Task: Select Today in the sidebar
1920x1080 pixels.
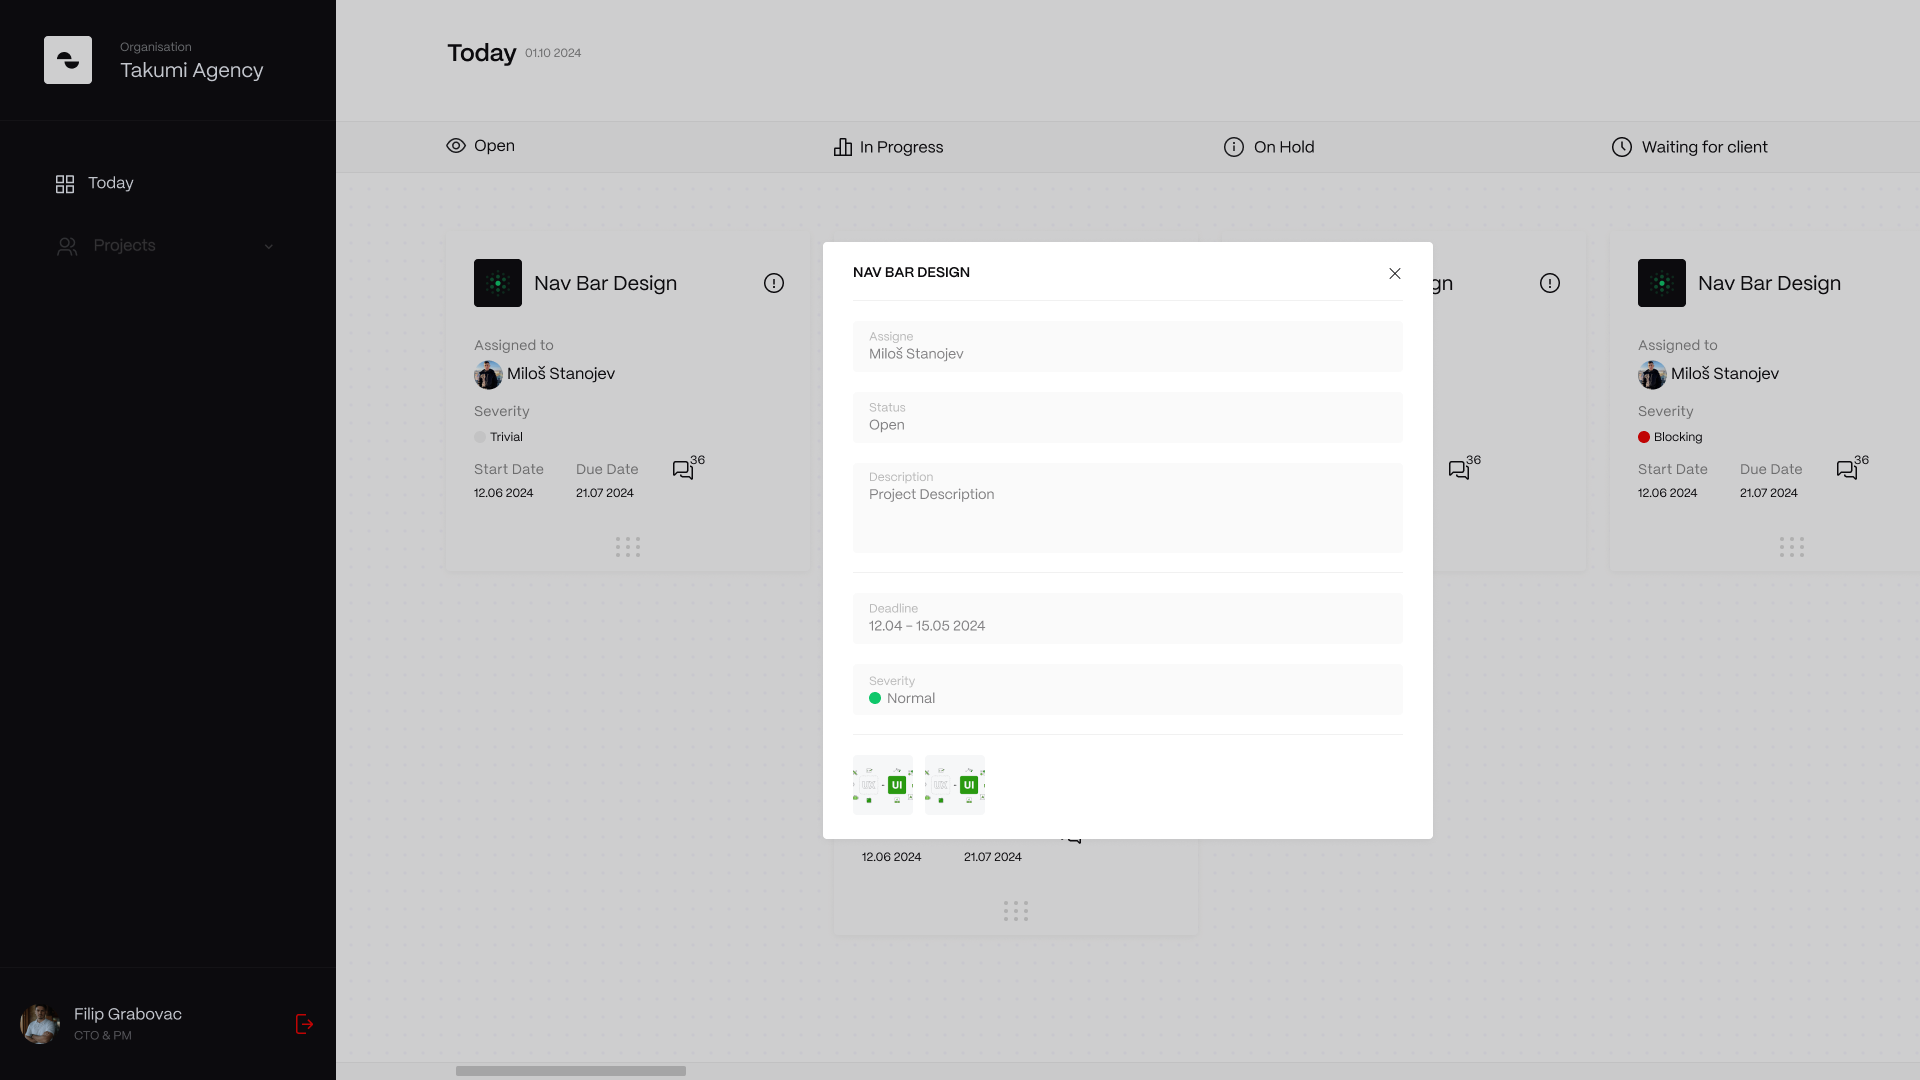Action: (x=110, y=183)
